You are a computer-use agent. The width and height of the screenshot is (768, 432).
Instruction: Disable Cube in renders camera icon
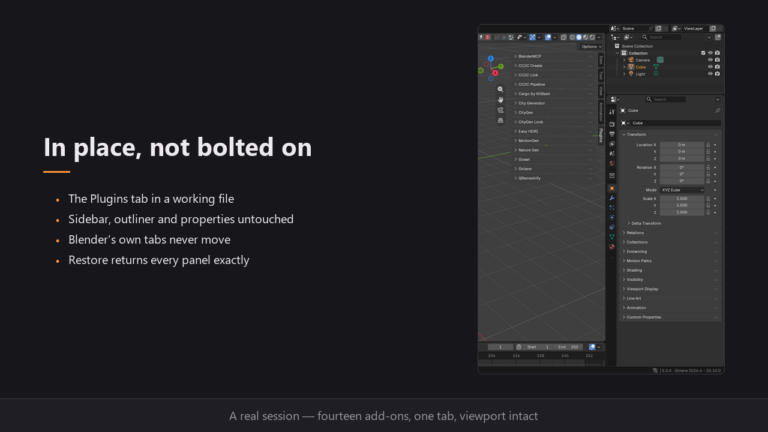click(x=718, y=67)
